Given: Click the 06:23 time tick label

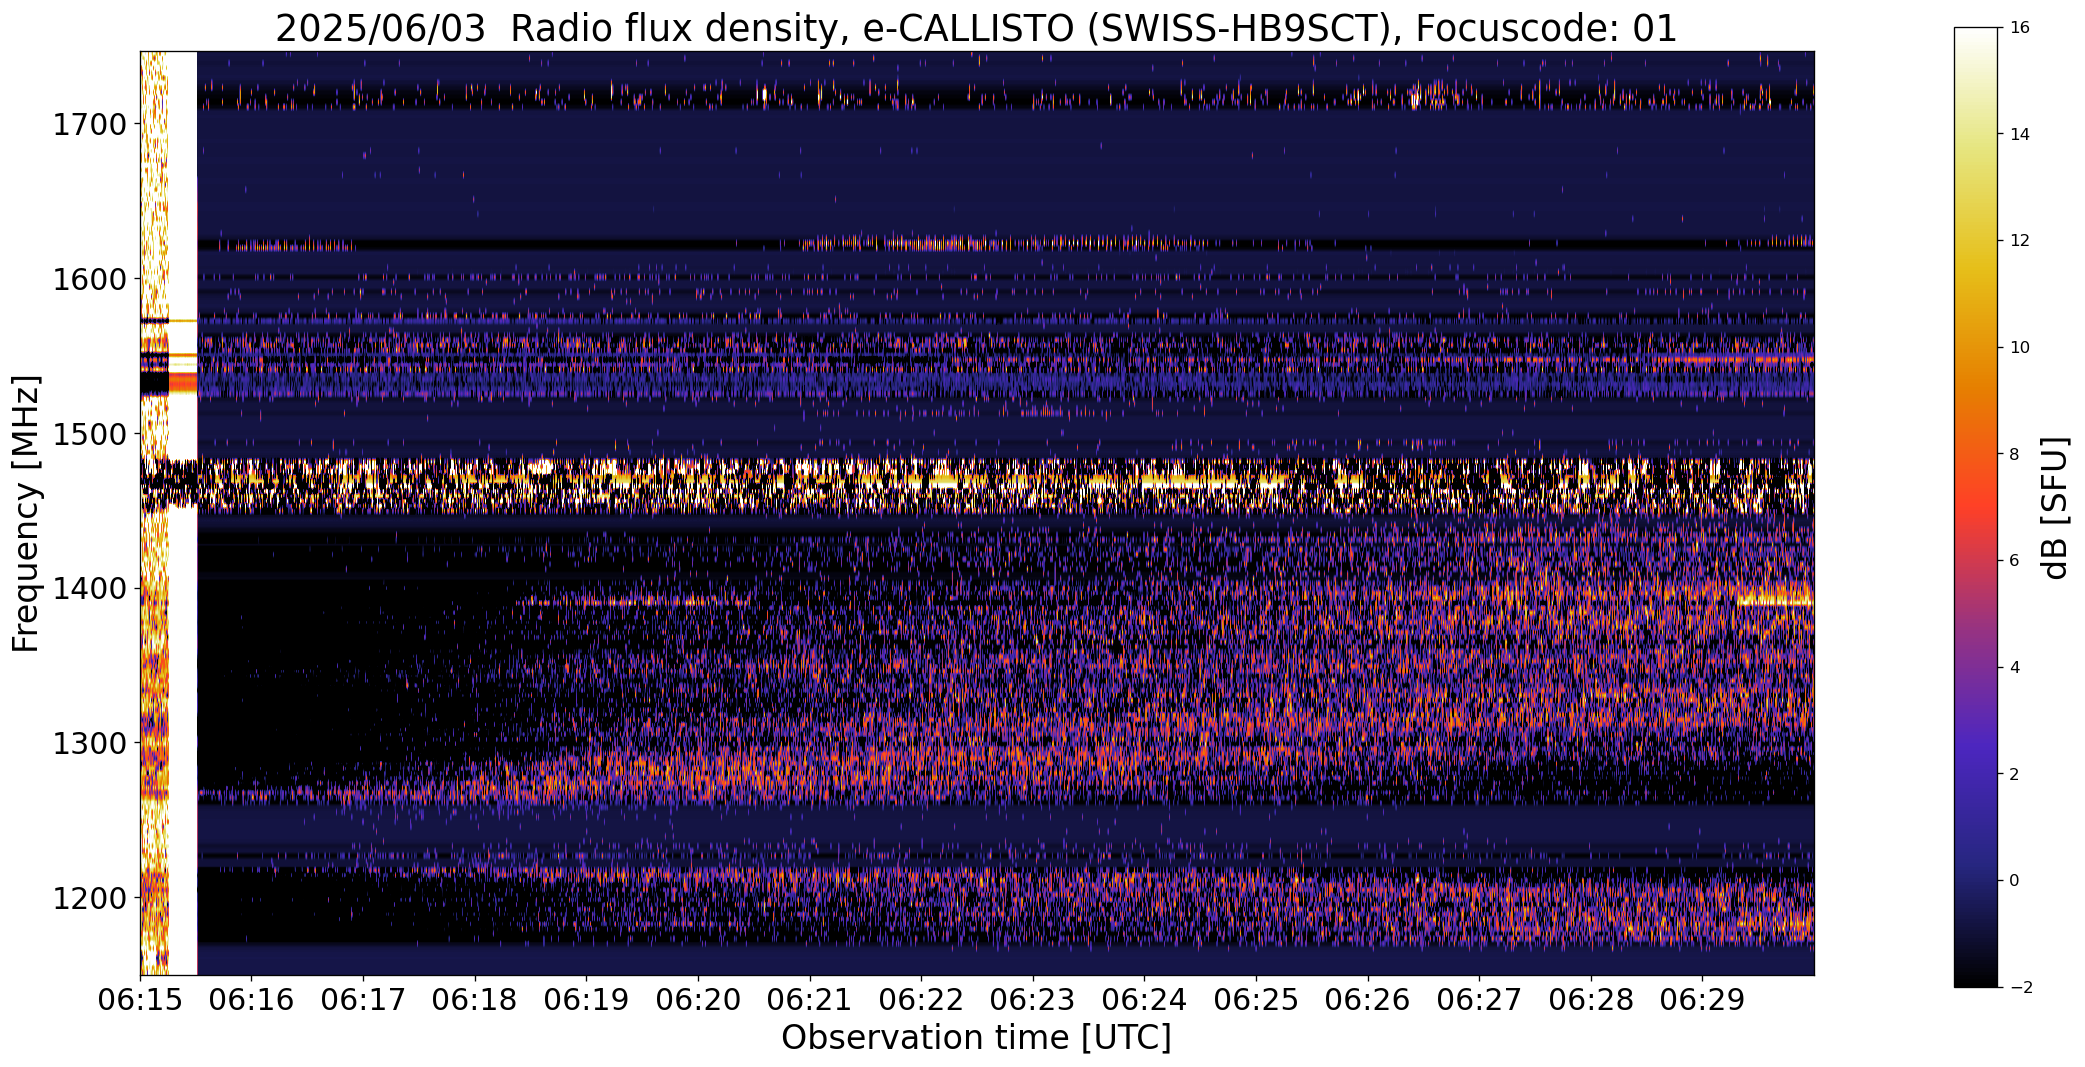Looking at the screenshot, I should (x=1033, y=1000).
